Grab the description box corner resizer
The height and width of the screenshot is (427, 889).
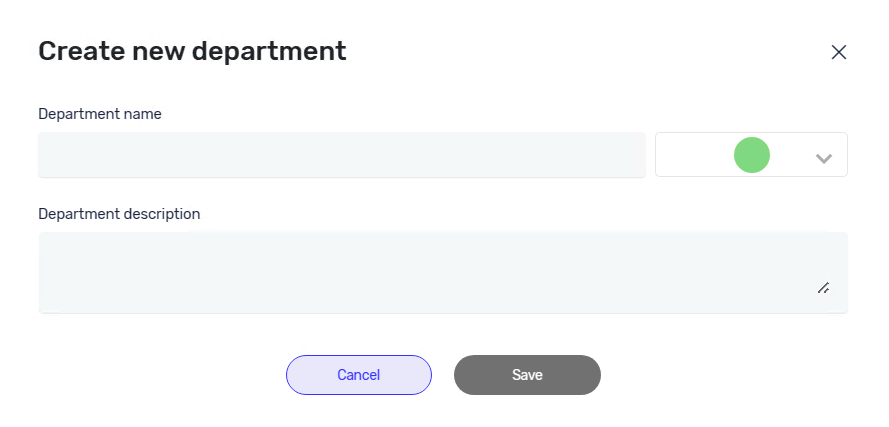(x=823, y=288)
